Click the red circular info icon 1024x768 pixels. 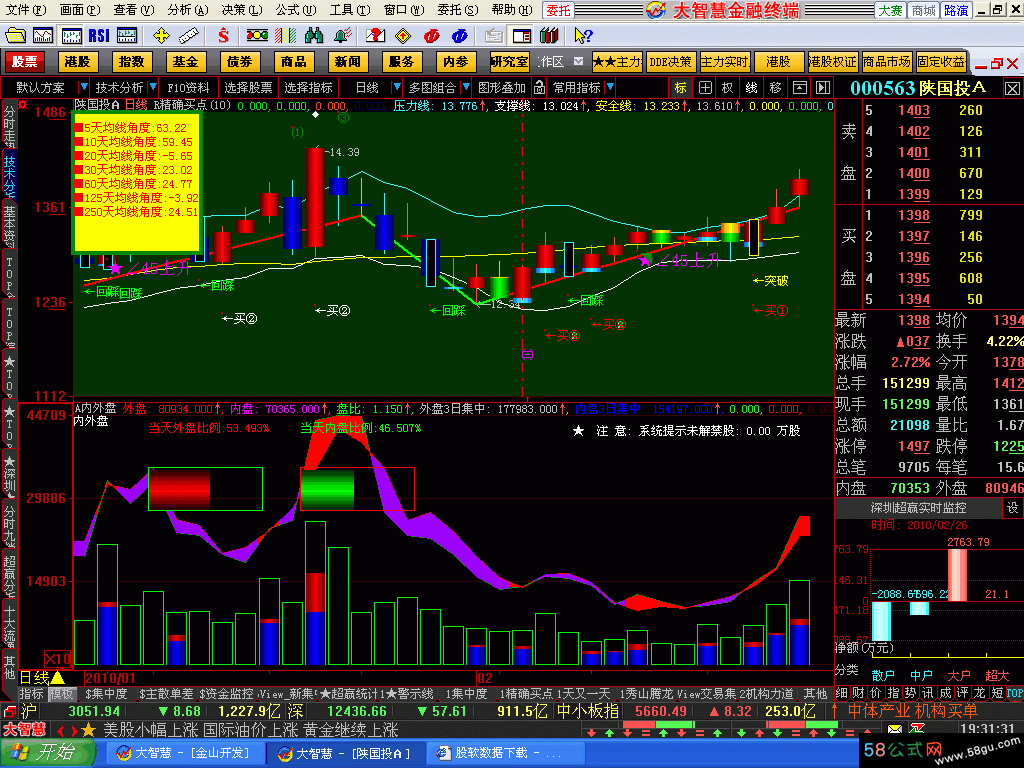tap(431, 35)
